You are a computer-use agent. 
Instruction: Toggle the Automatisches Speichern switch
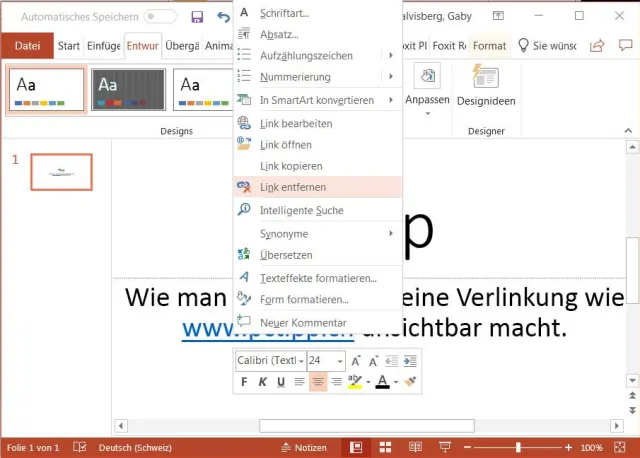(160, 17)
